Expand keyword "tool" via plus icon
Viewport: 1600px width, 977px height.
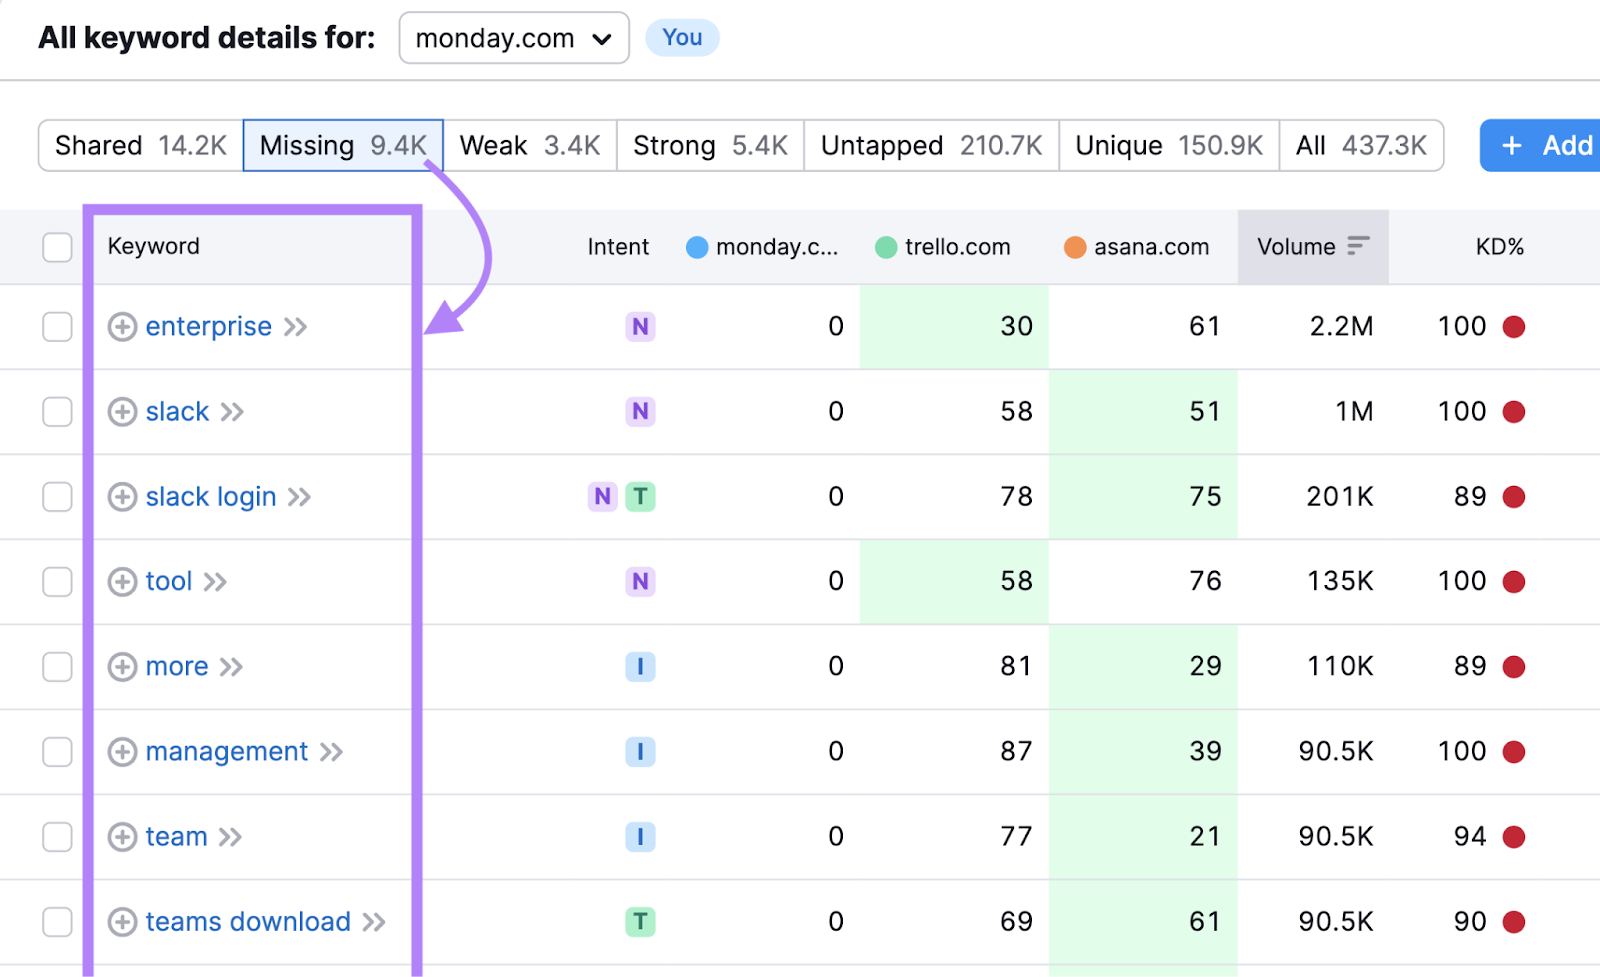122,581
